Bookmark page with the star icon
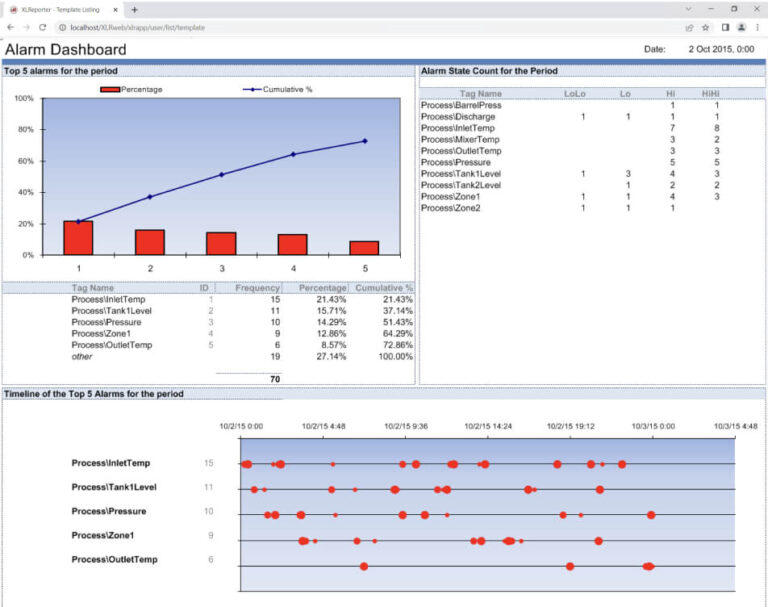This screenshot has height=607, width=768. (705, 27)
